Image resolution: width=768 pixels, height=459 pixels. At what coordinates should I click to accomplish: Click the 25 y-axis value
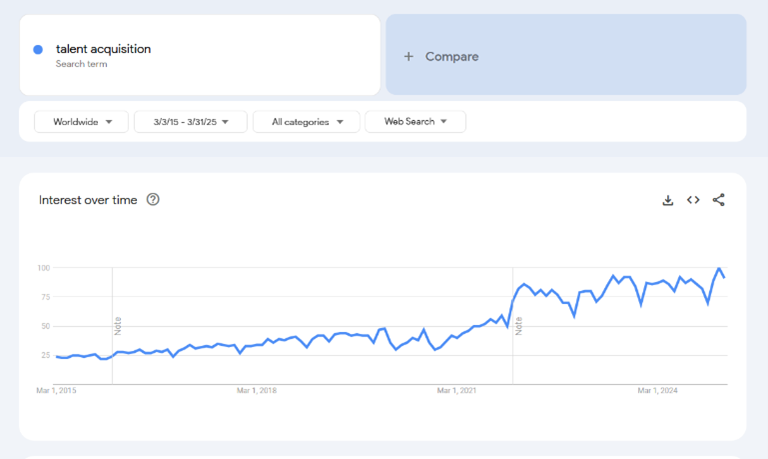tap(46, 355)
